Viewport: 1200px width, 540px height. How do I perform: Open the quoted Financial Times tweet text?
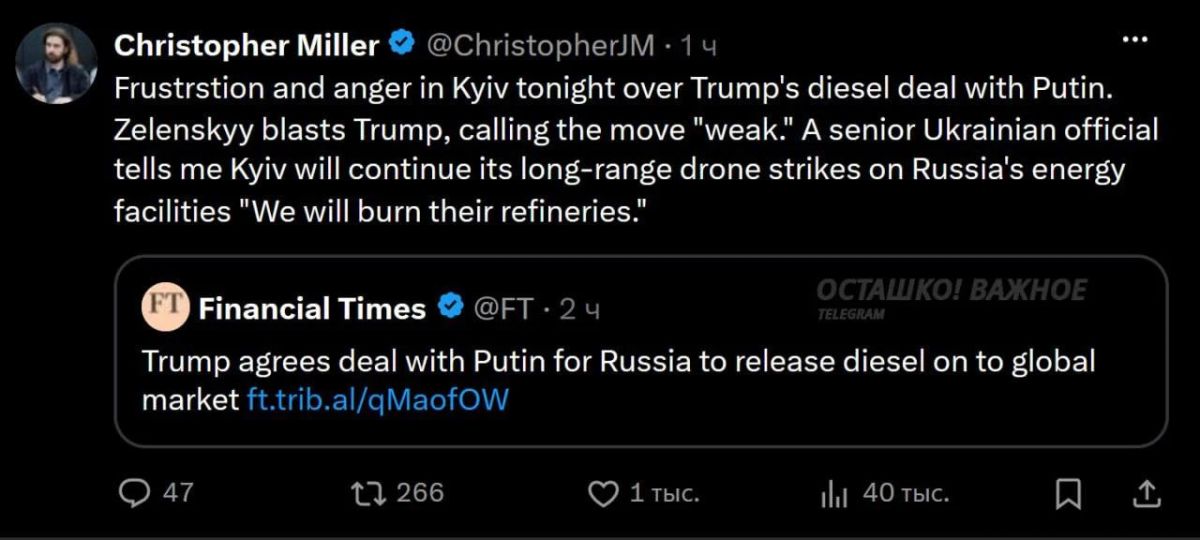(619, 380)
